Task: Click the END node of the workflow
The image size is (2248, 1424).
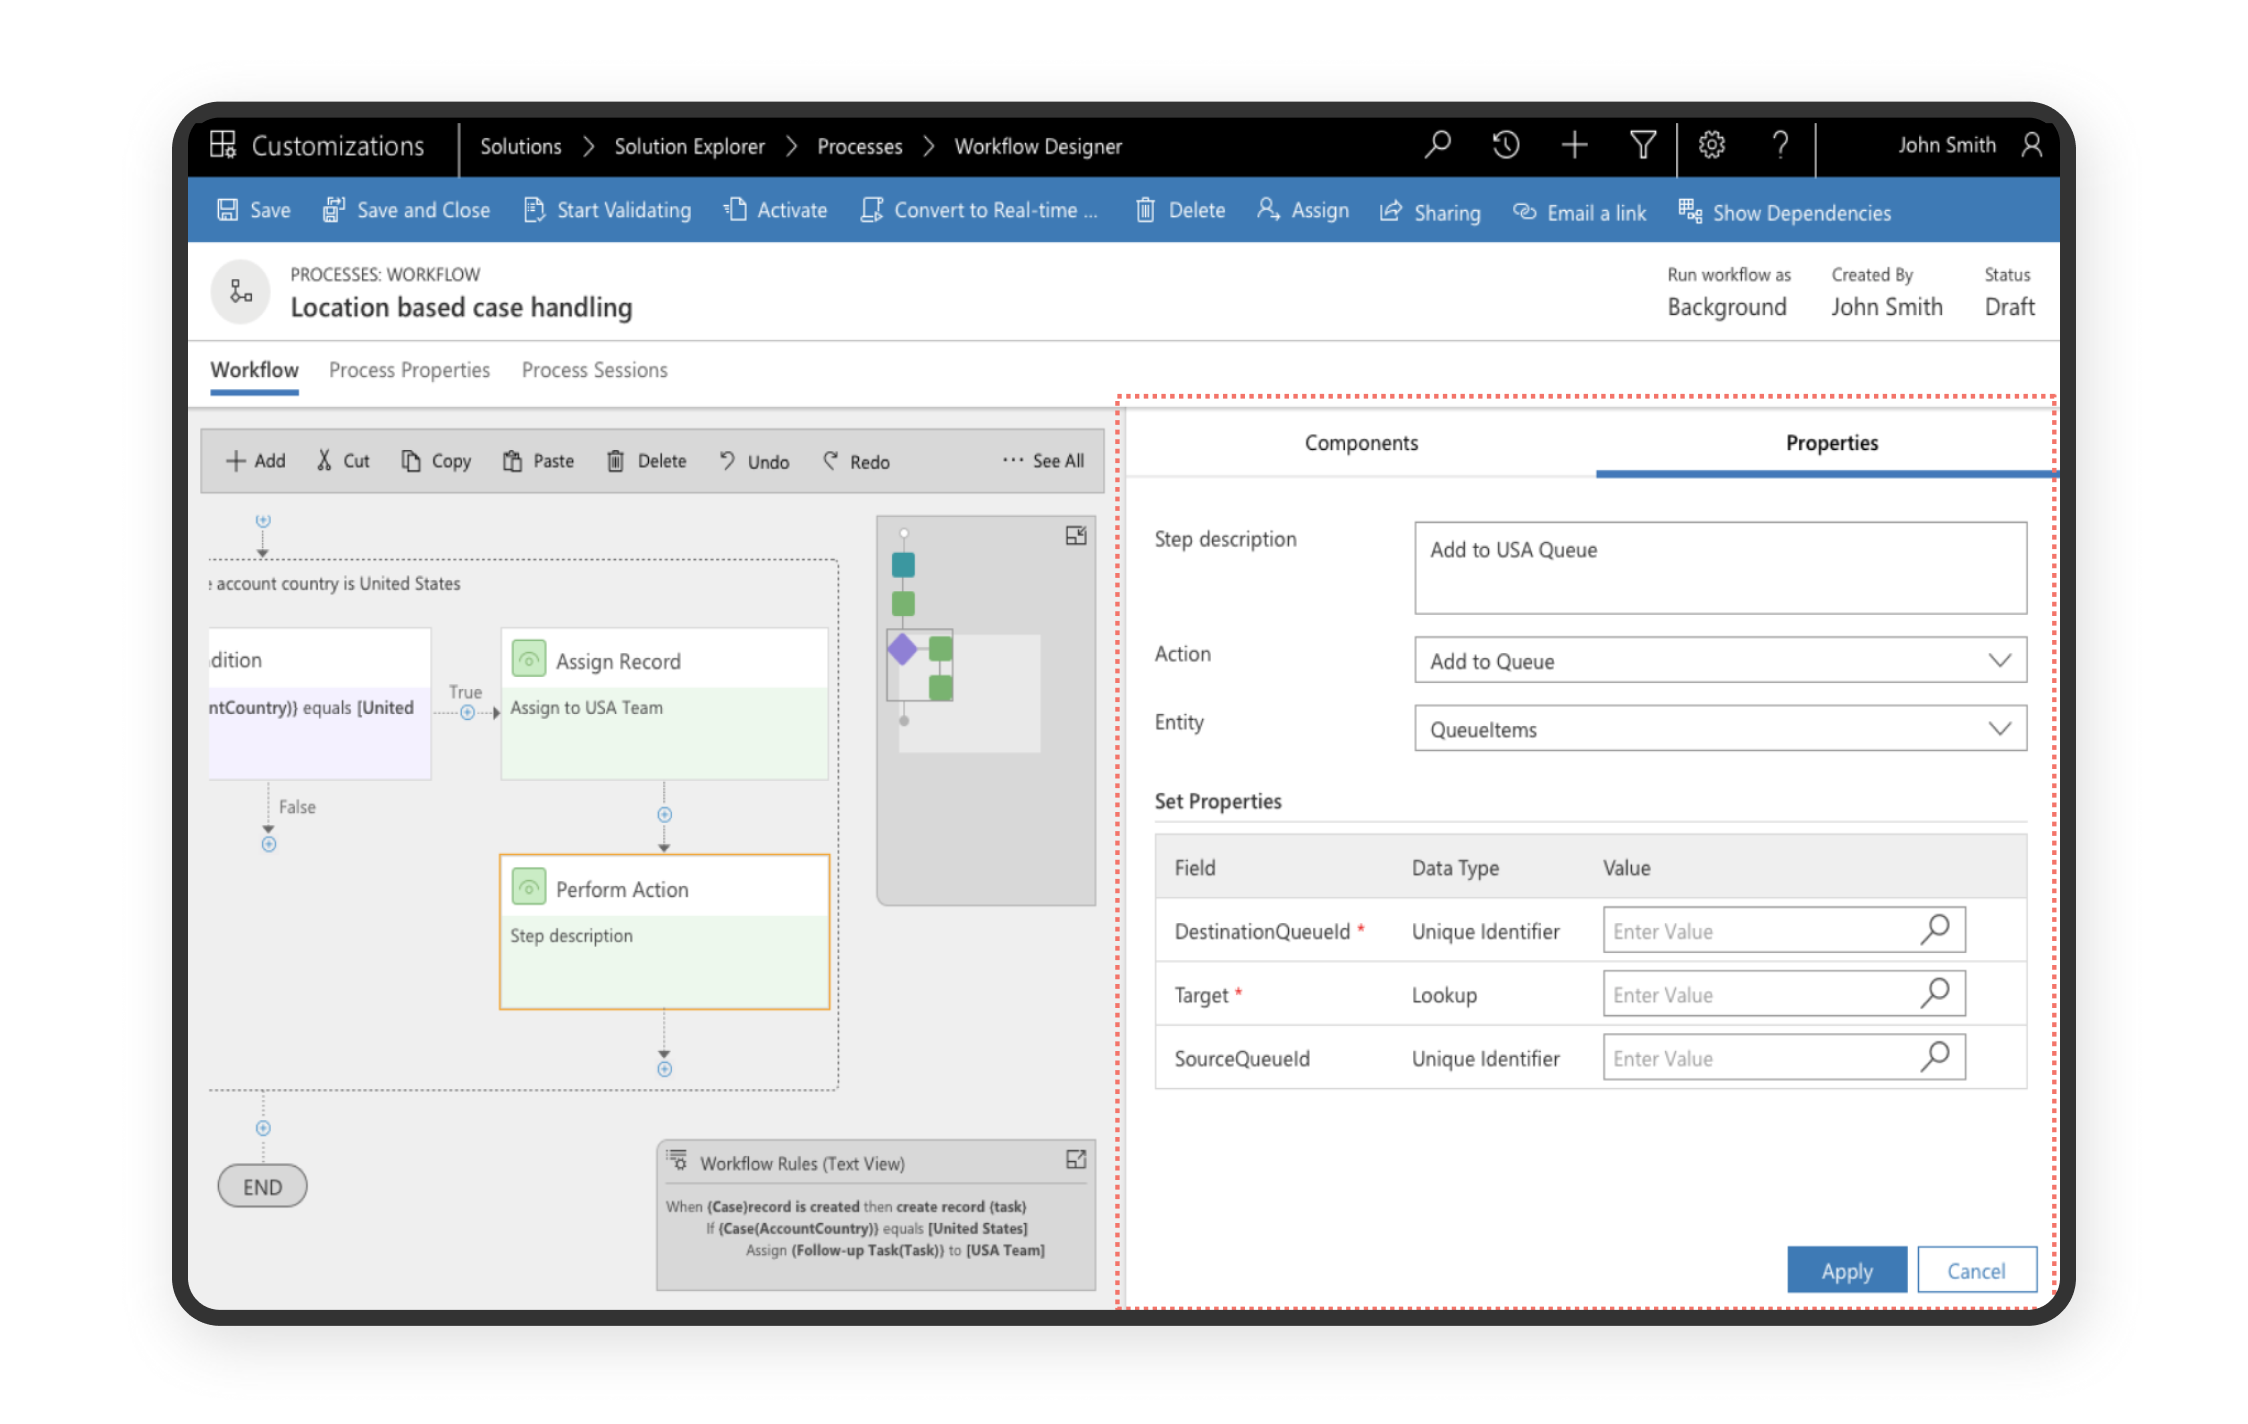Action: point(262,1186)
